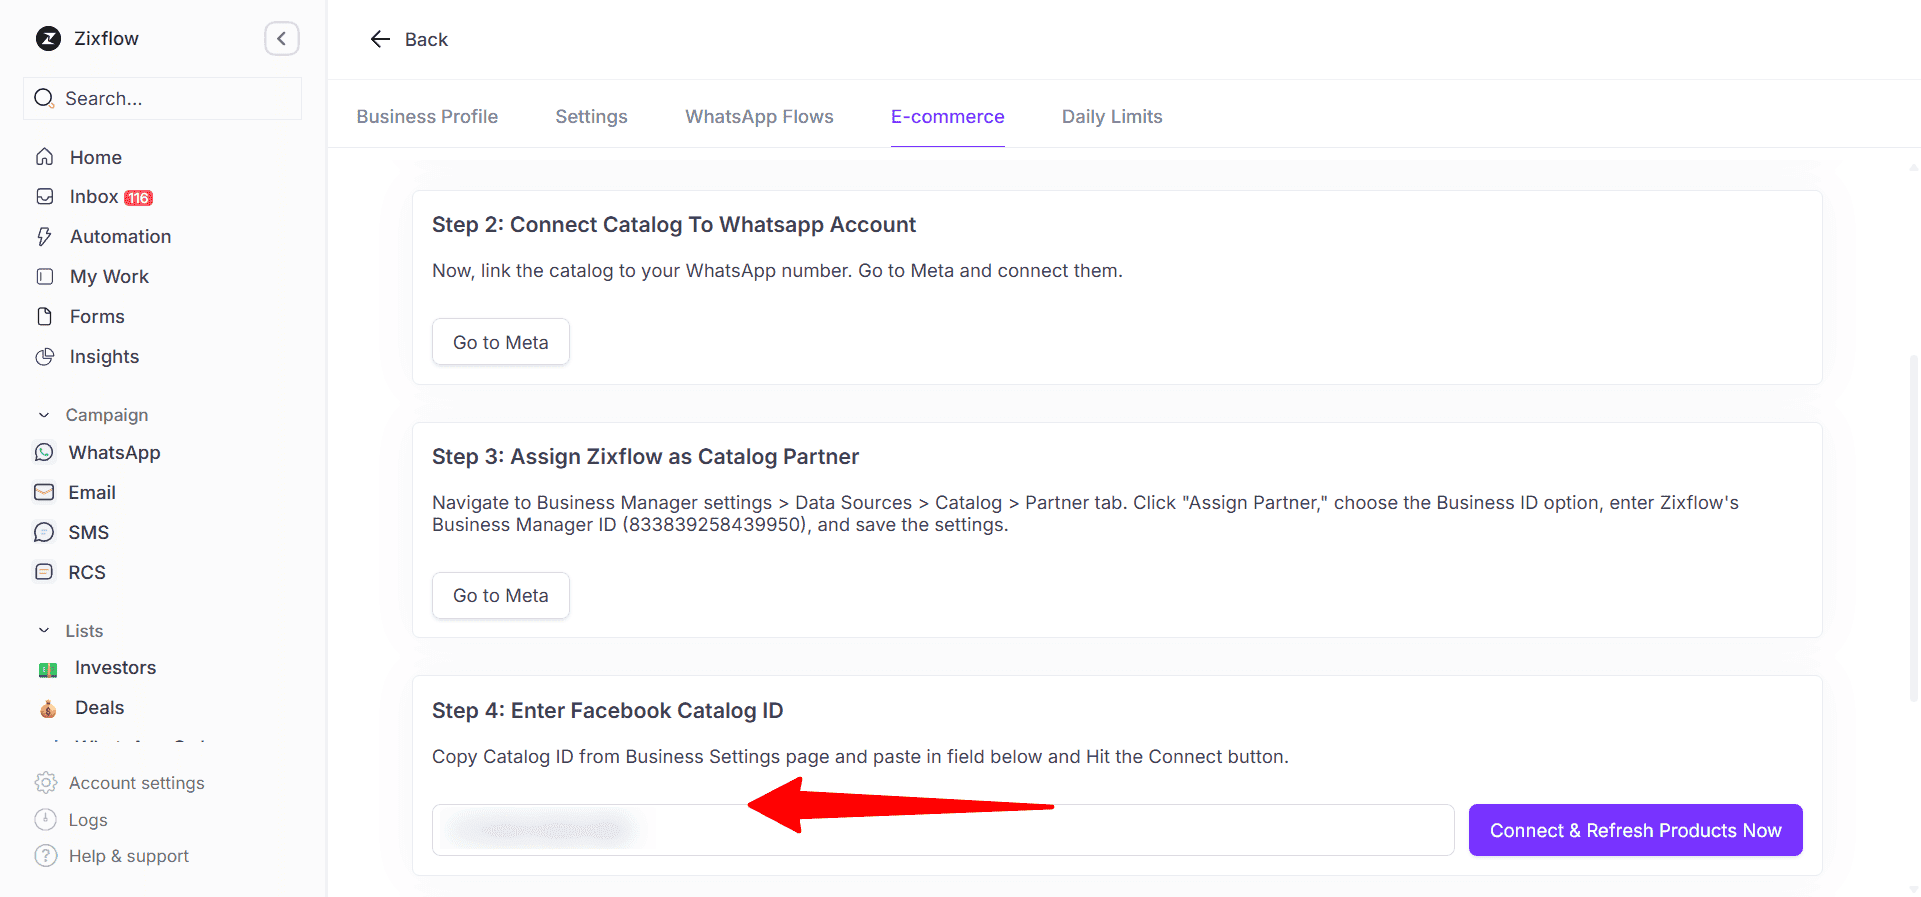The image size is (1921, 897).
Task: Collapse the sidebar with the chevron button
Action: [x=282, y=39]
